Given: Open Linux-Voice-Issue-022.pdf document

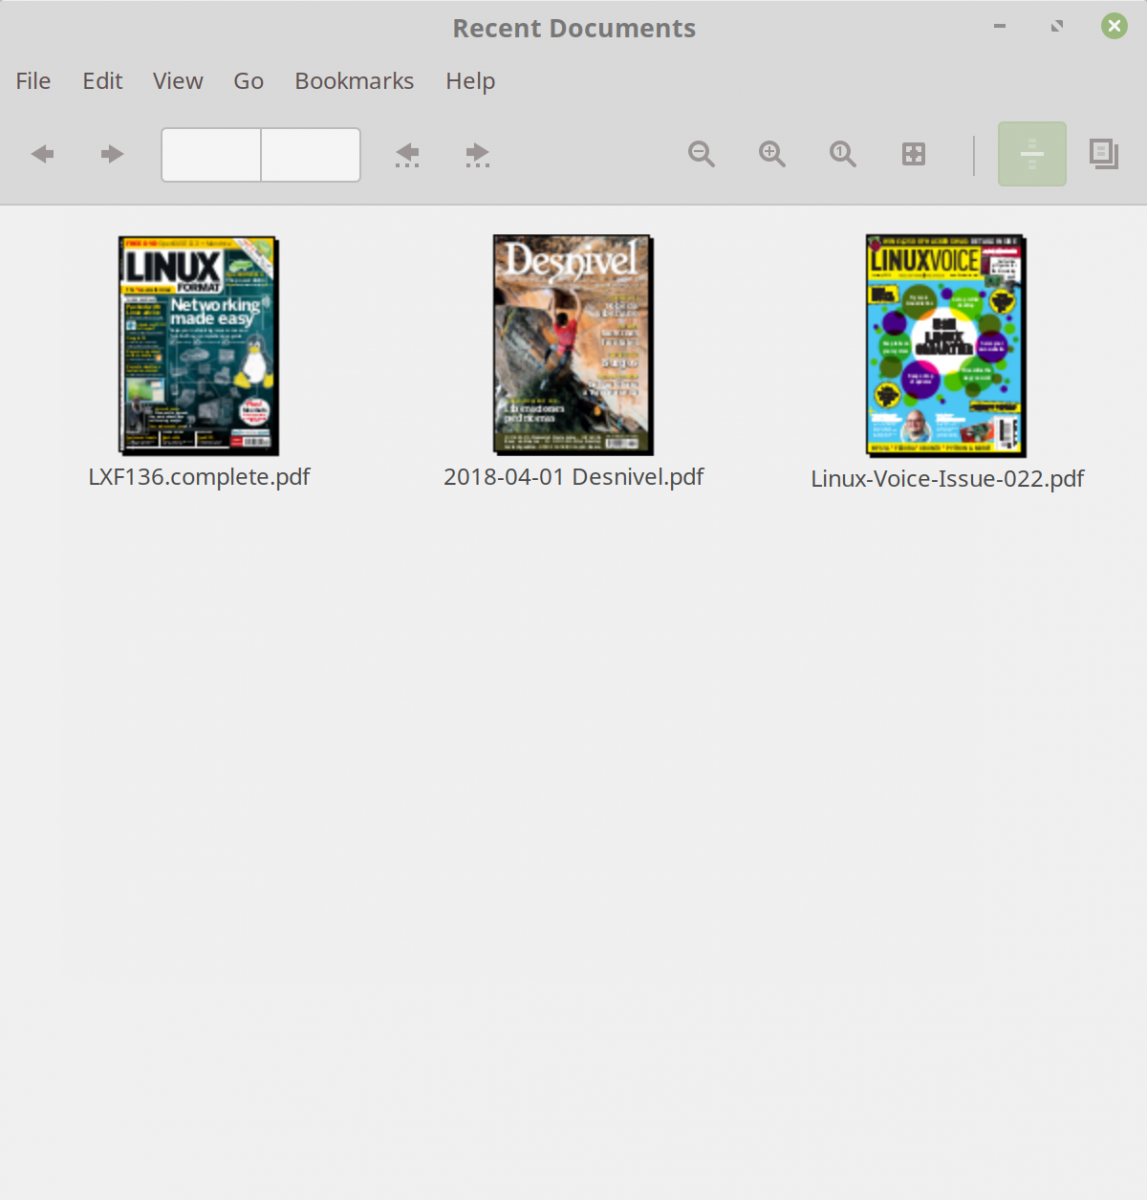Looking at the screenshot, I should (944, 347).
